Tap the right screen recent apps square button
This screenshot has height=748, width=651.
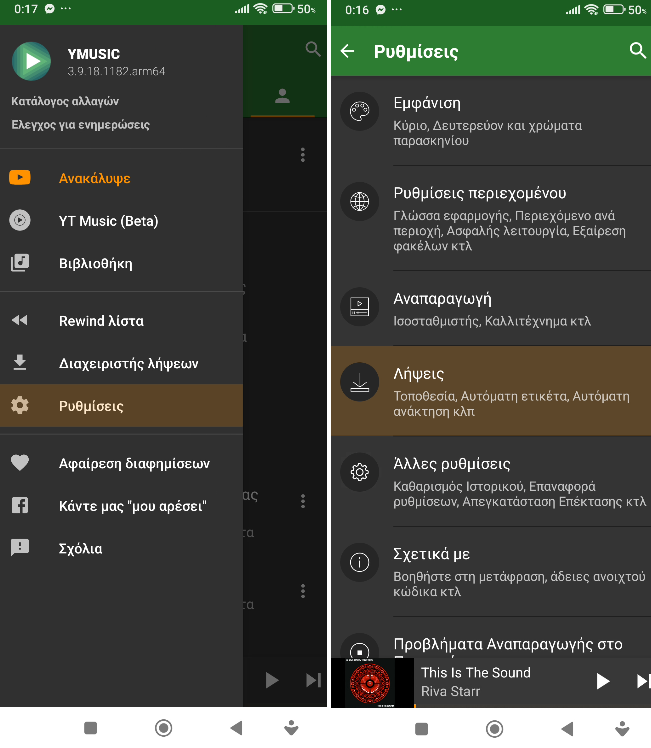tap(422, 729)
